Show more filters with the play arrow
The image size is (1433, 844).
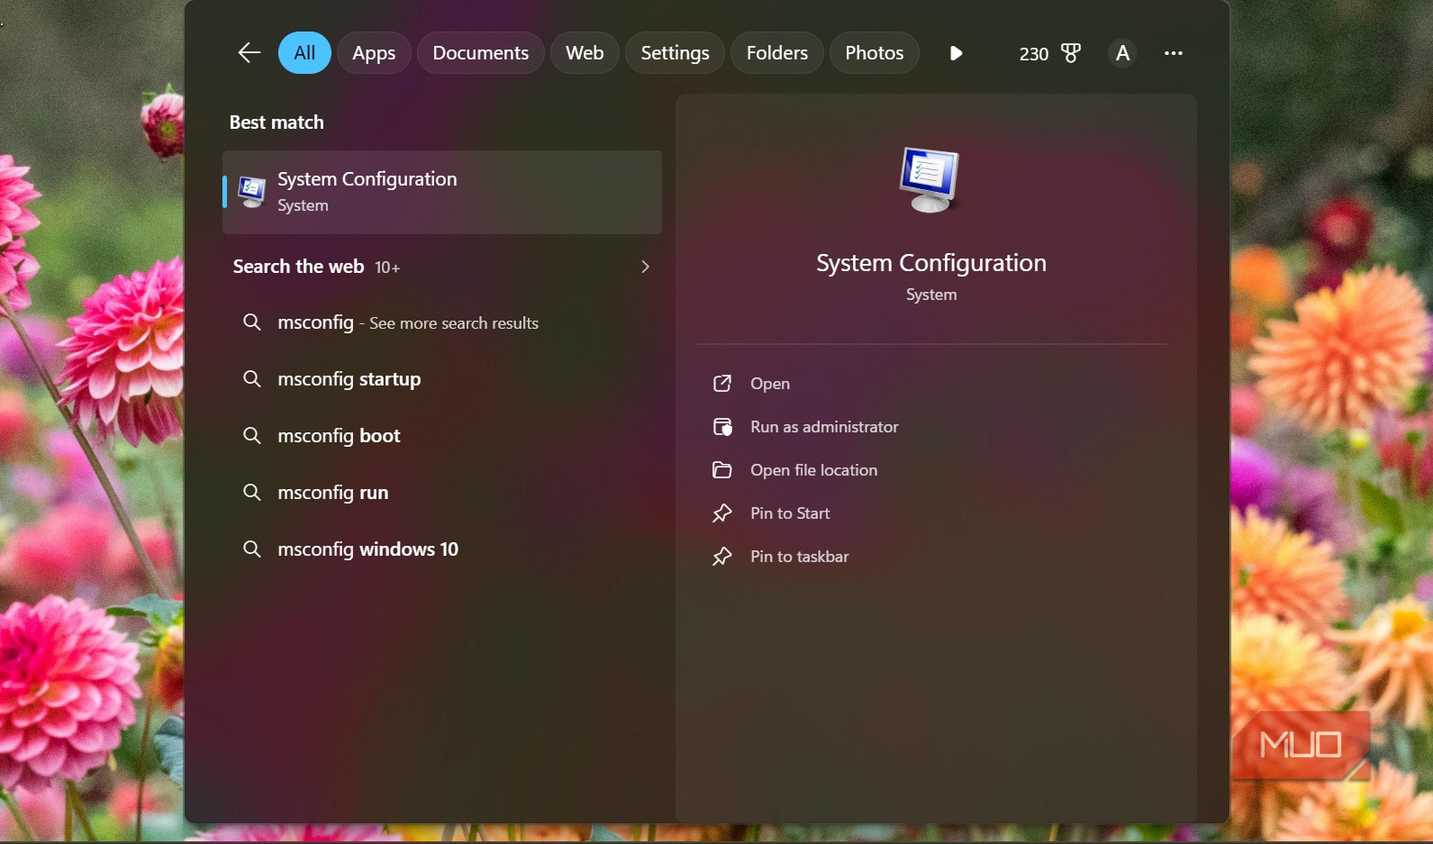click(x=956, y=53)
